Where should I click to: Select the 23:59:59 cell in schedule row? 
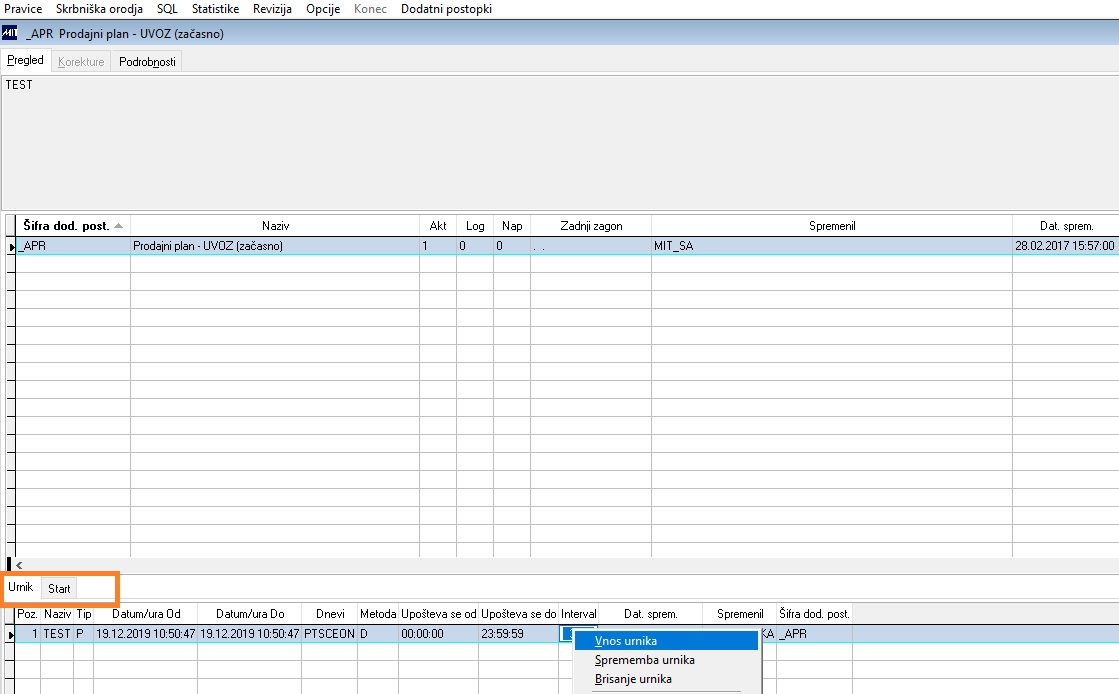click(x=518, y=633)
